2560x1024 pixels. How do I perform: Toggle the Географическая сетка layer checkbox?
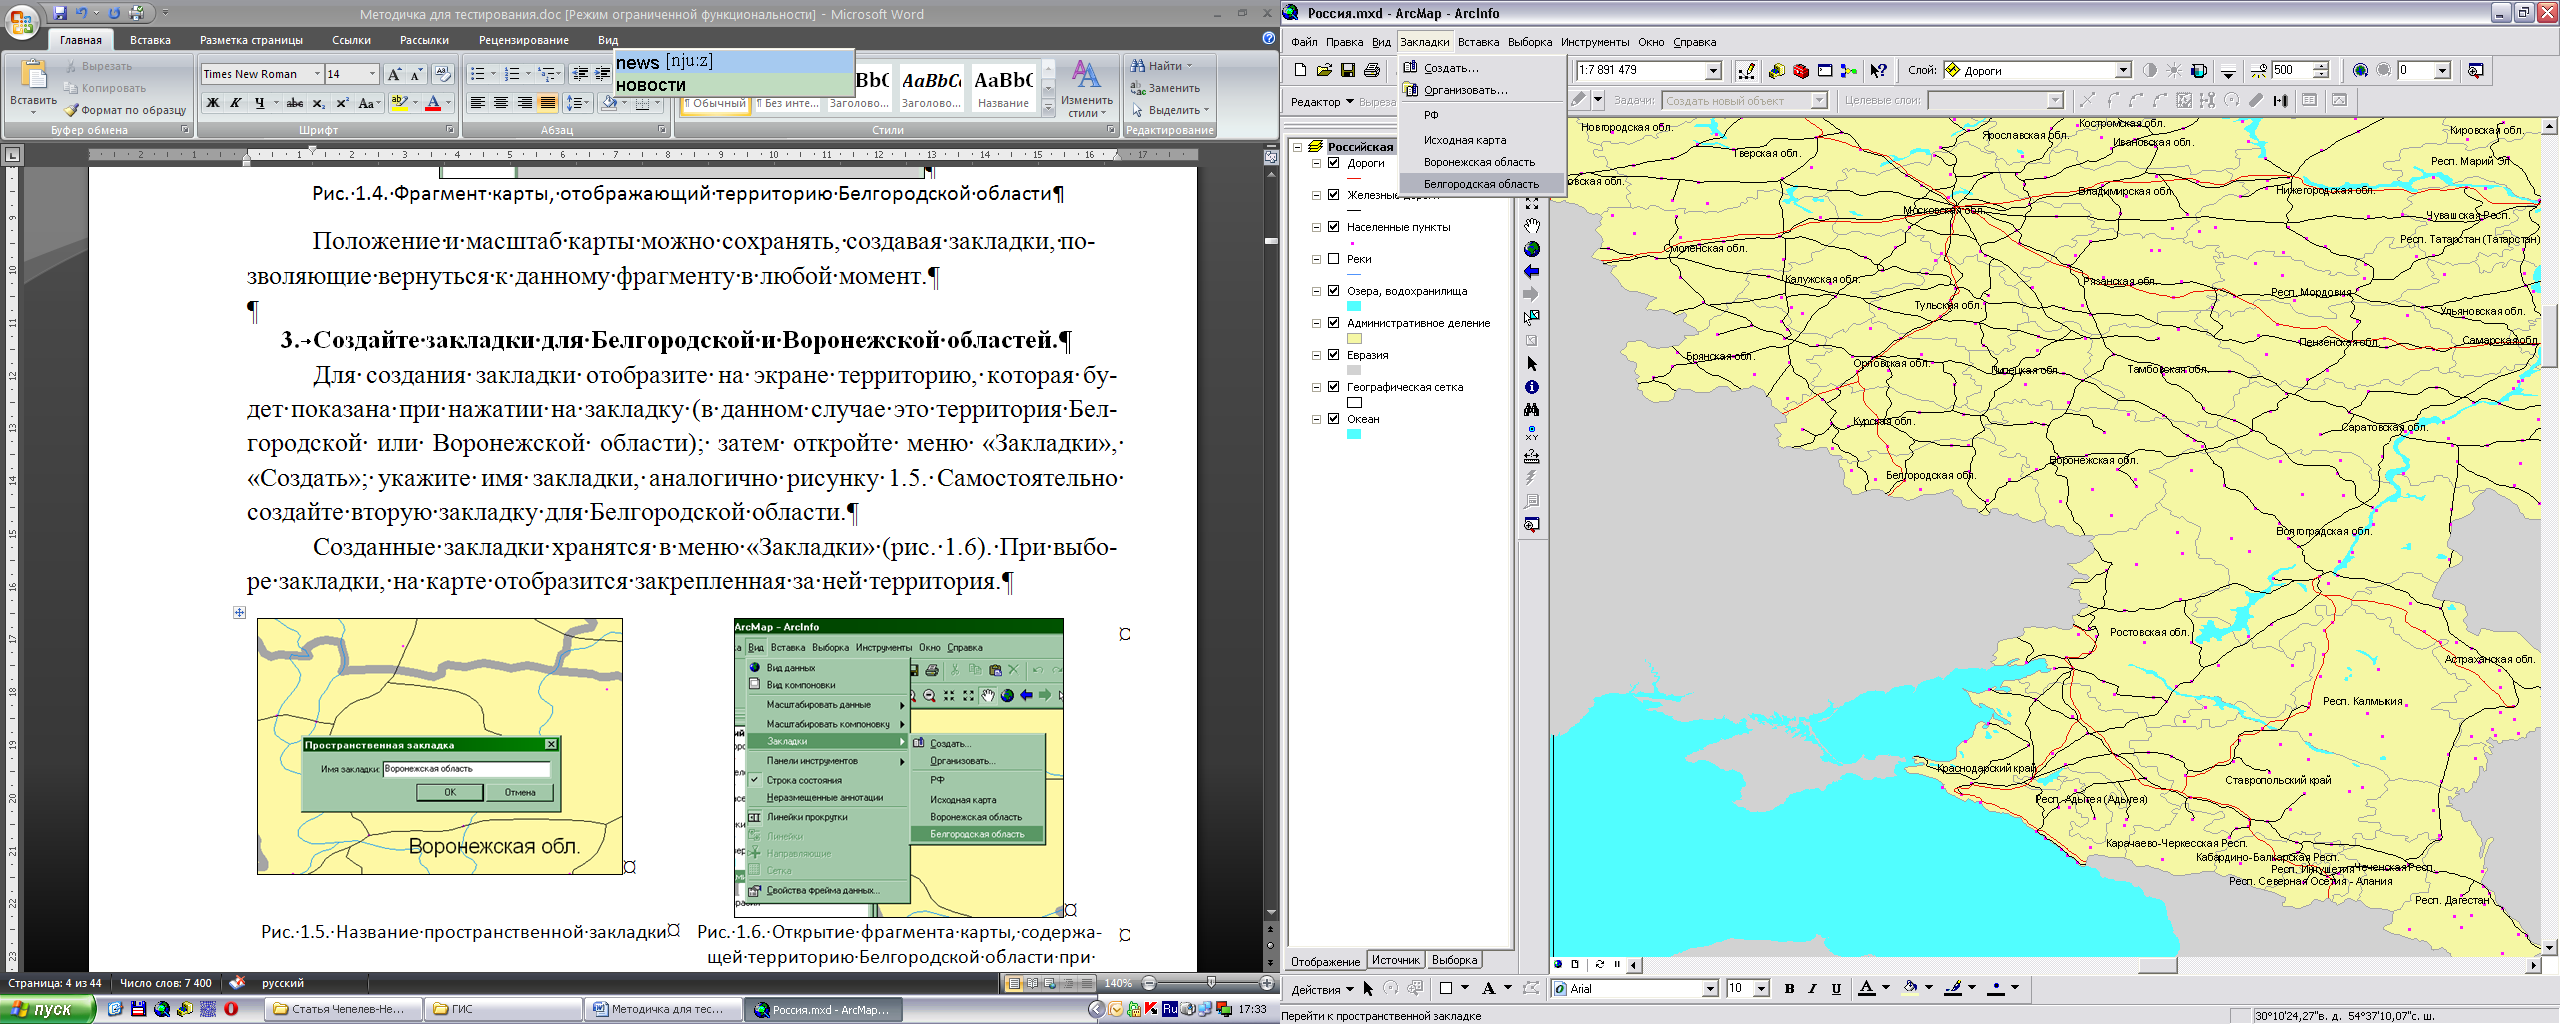(1333, 387)
